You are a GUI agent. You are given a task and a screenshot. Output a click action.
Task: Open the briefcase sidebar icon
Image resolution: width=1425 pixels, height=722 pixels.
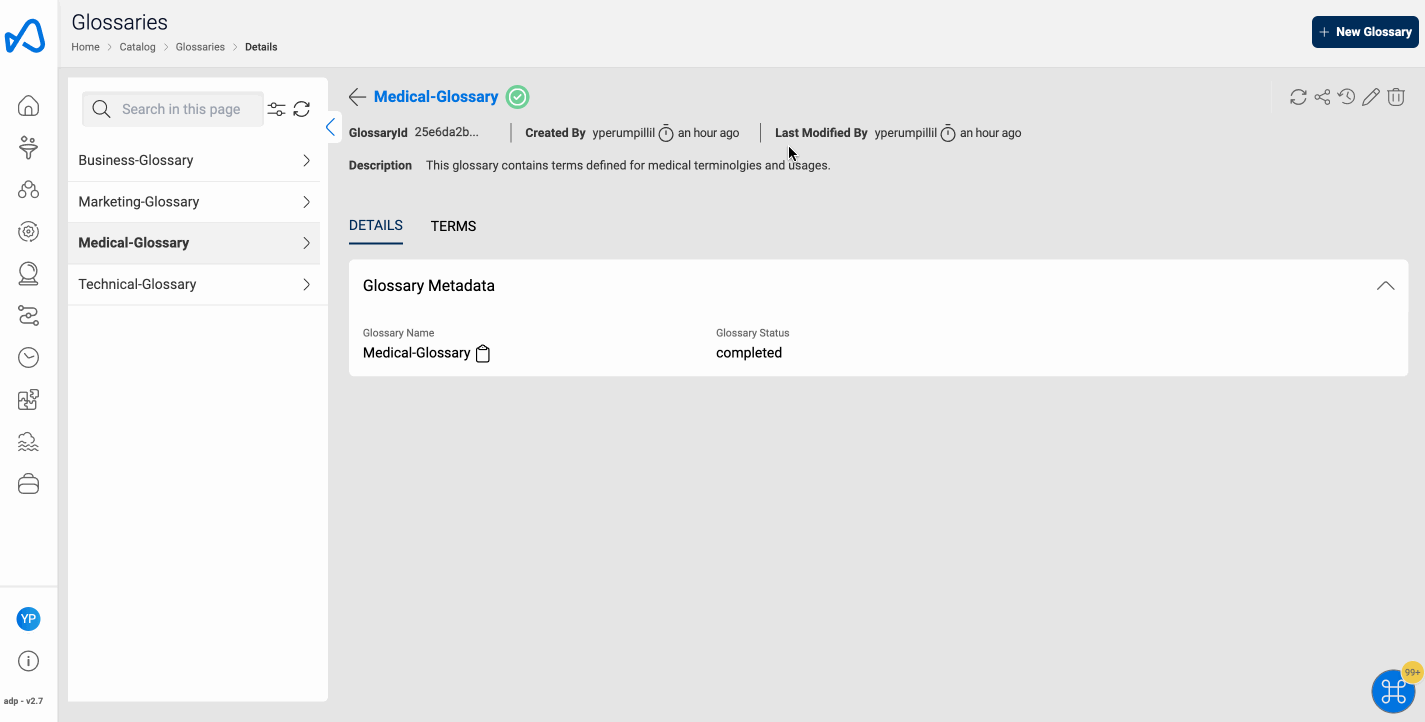[29, 484]
